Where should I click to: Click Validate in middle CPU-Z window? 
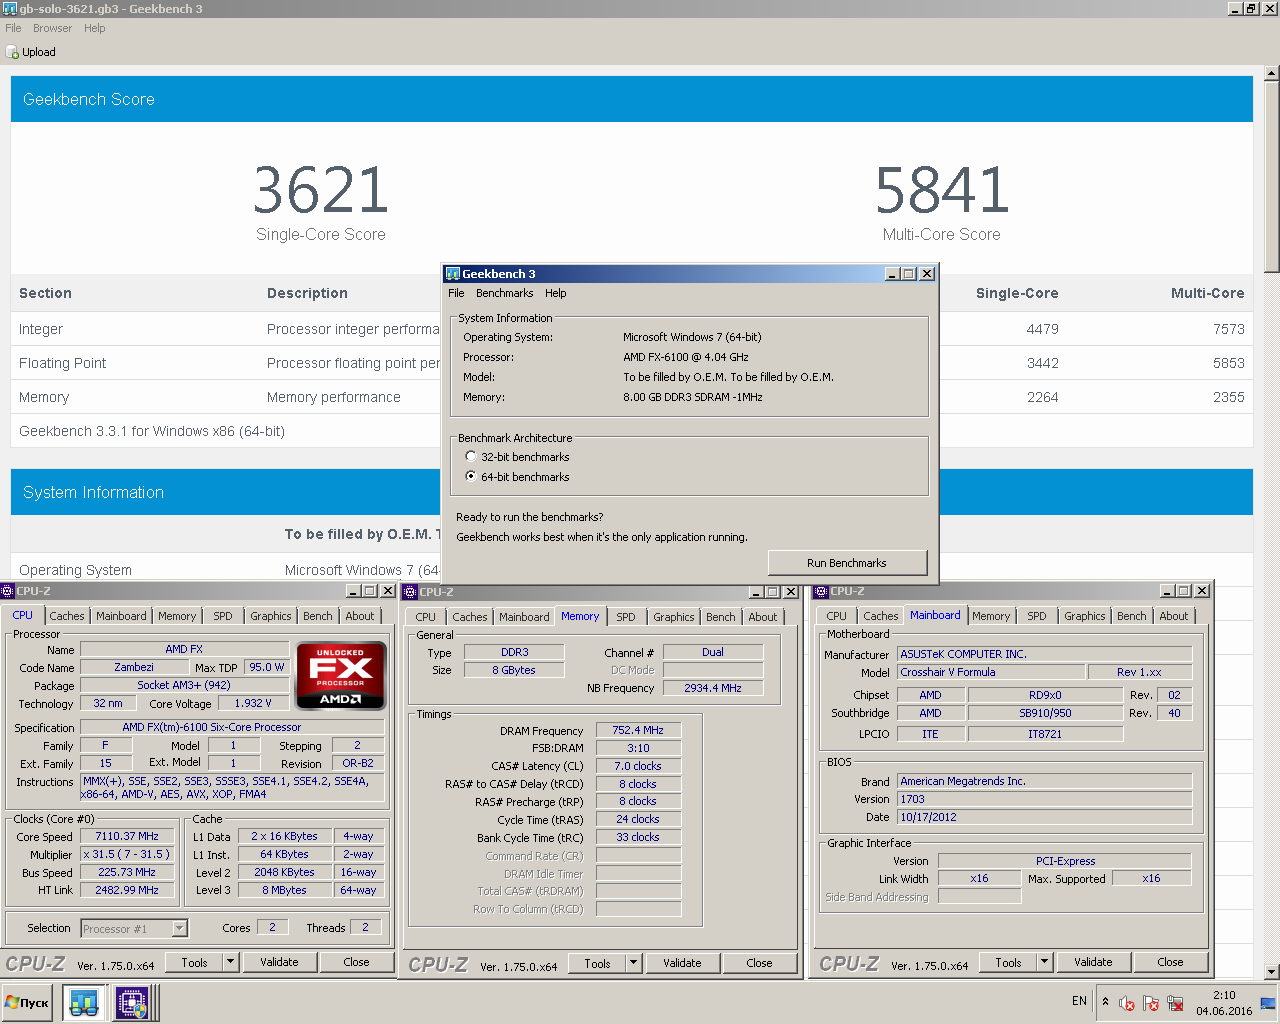(x=682, y=963)
